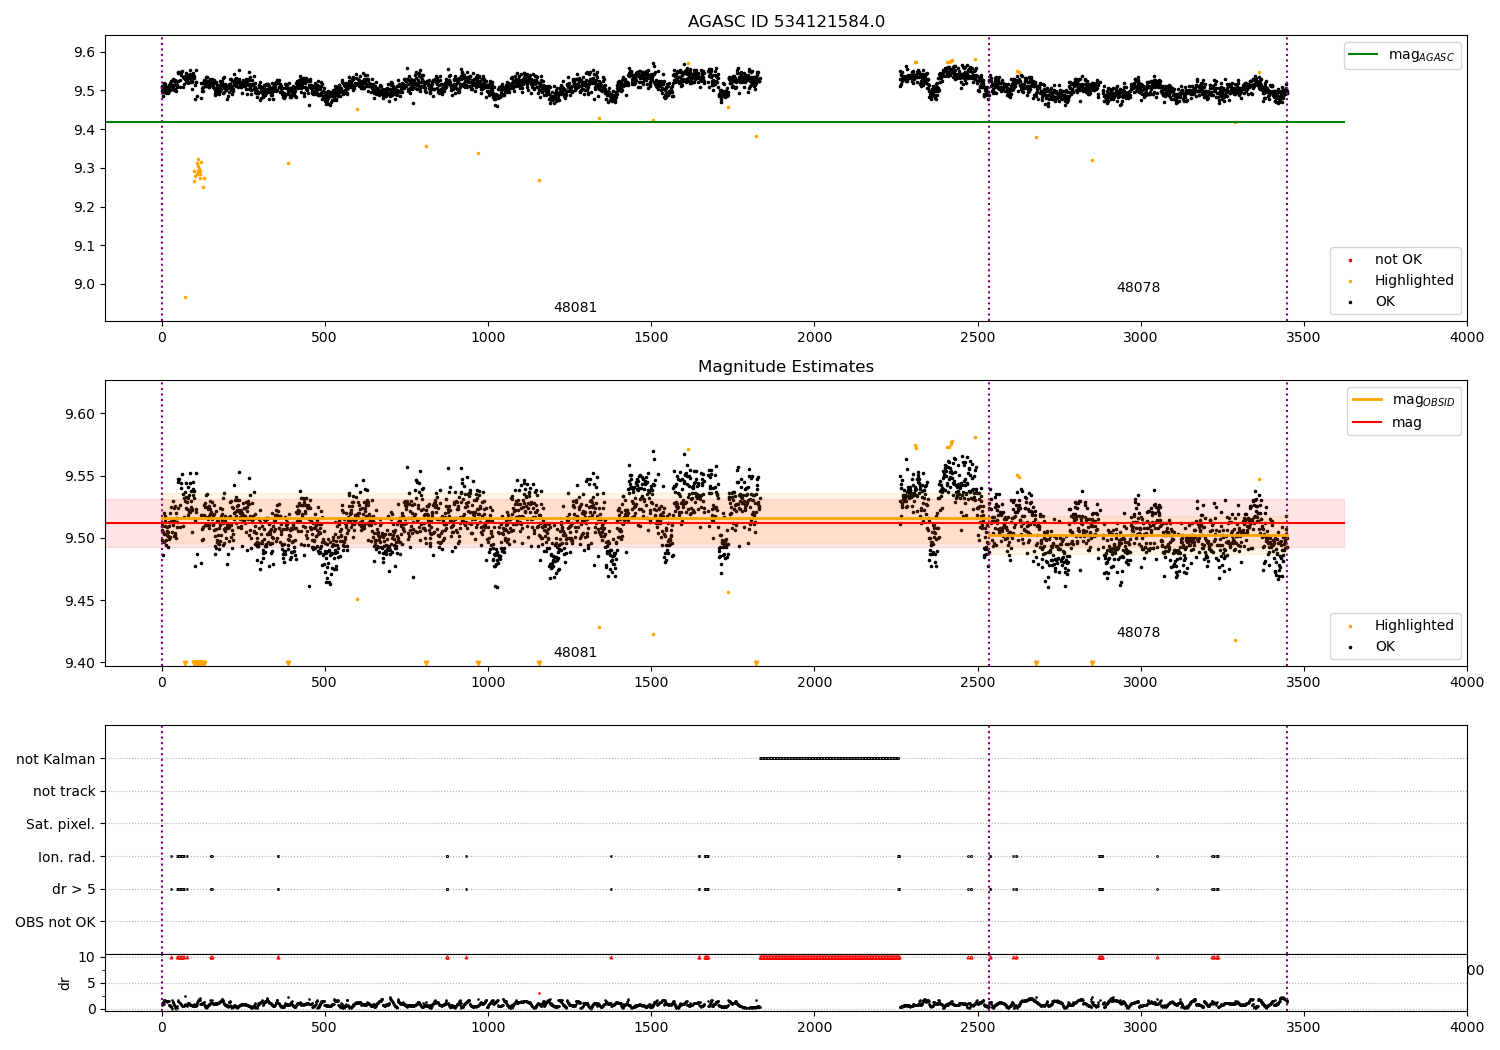
Task: Click the "dr > 5" row label
Action: [x=74, y=890]
